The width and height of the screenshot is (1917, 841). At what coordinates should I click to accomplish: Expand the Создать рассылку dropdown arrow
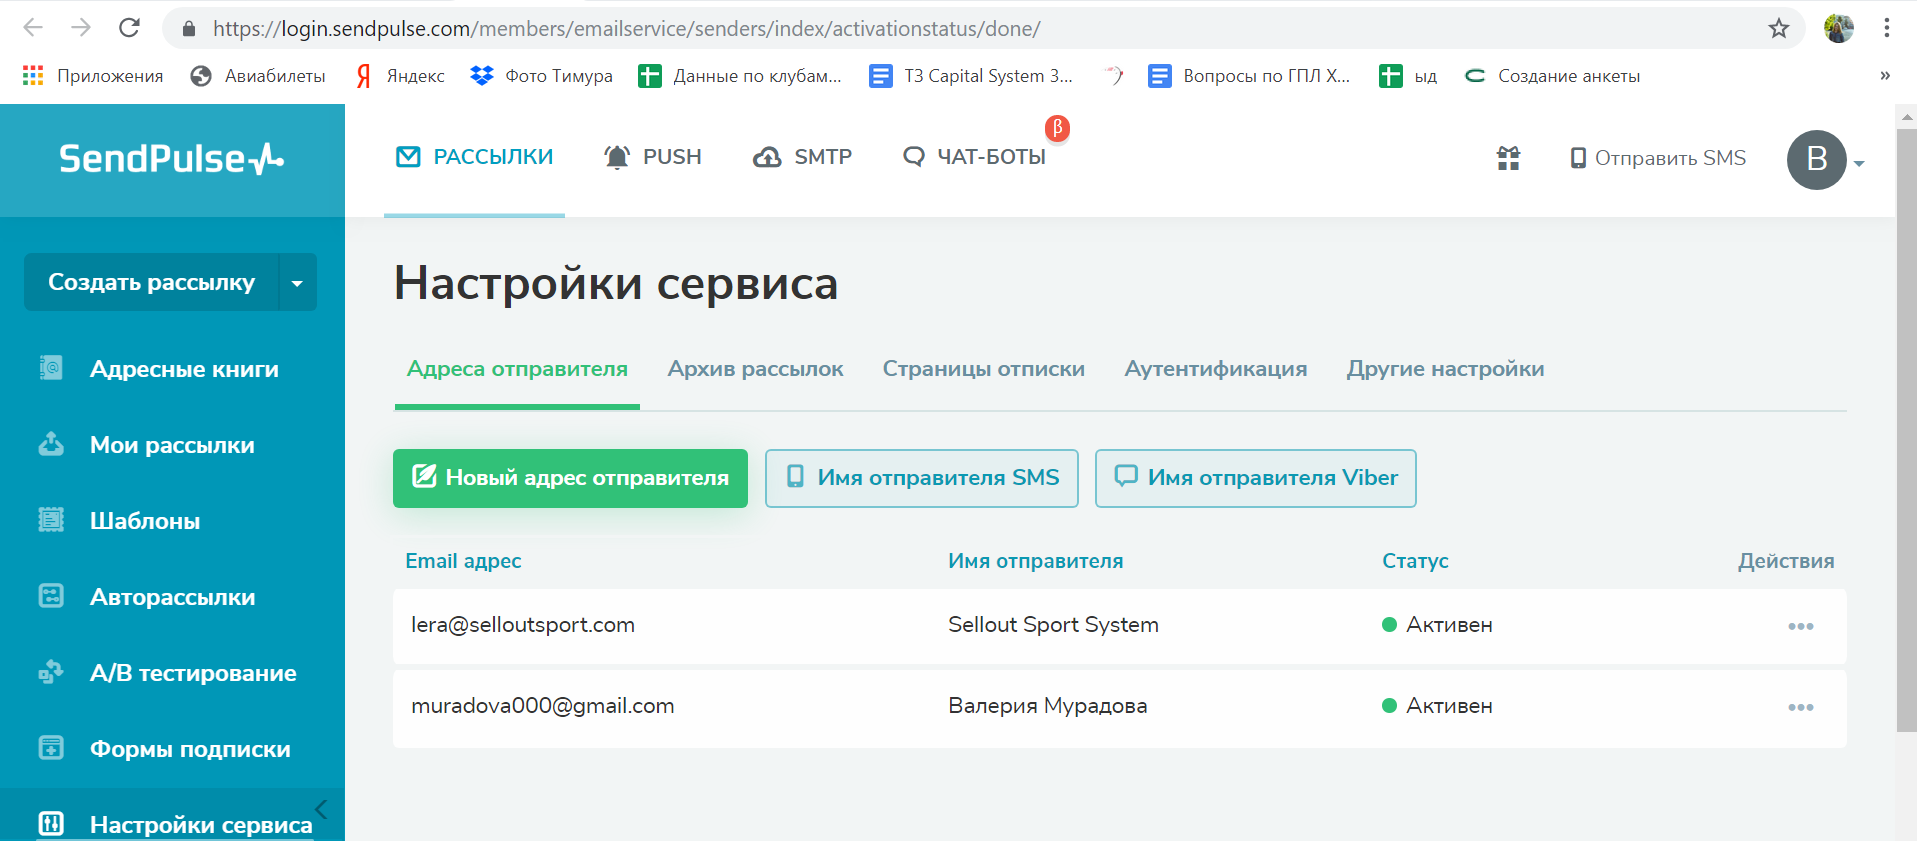[x=297, y=283]
